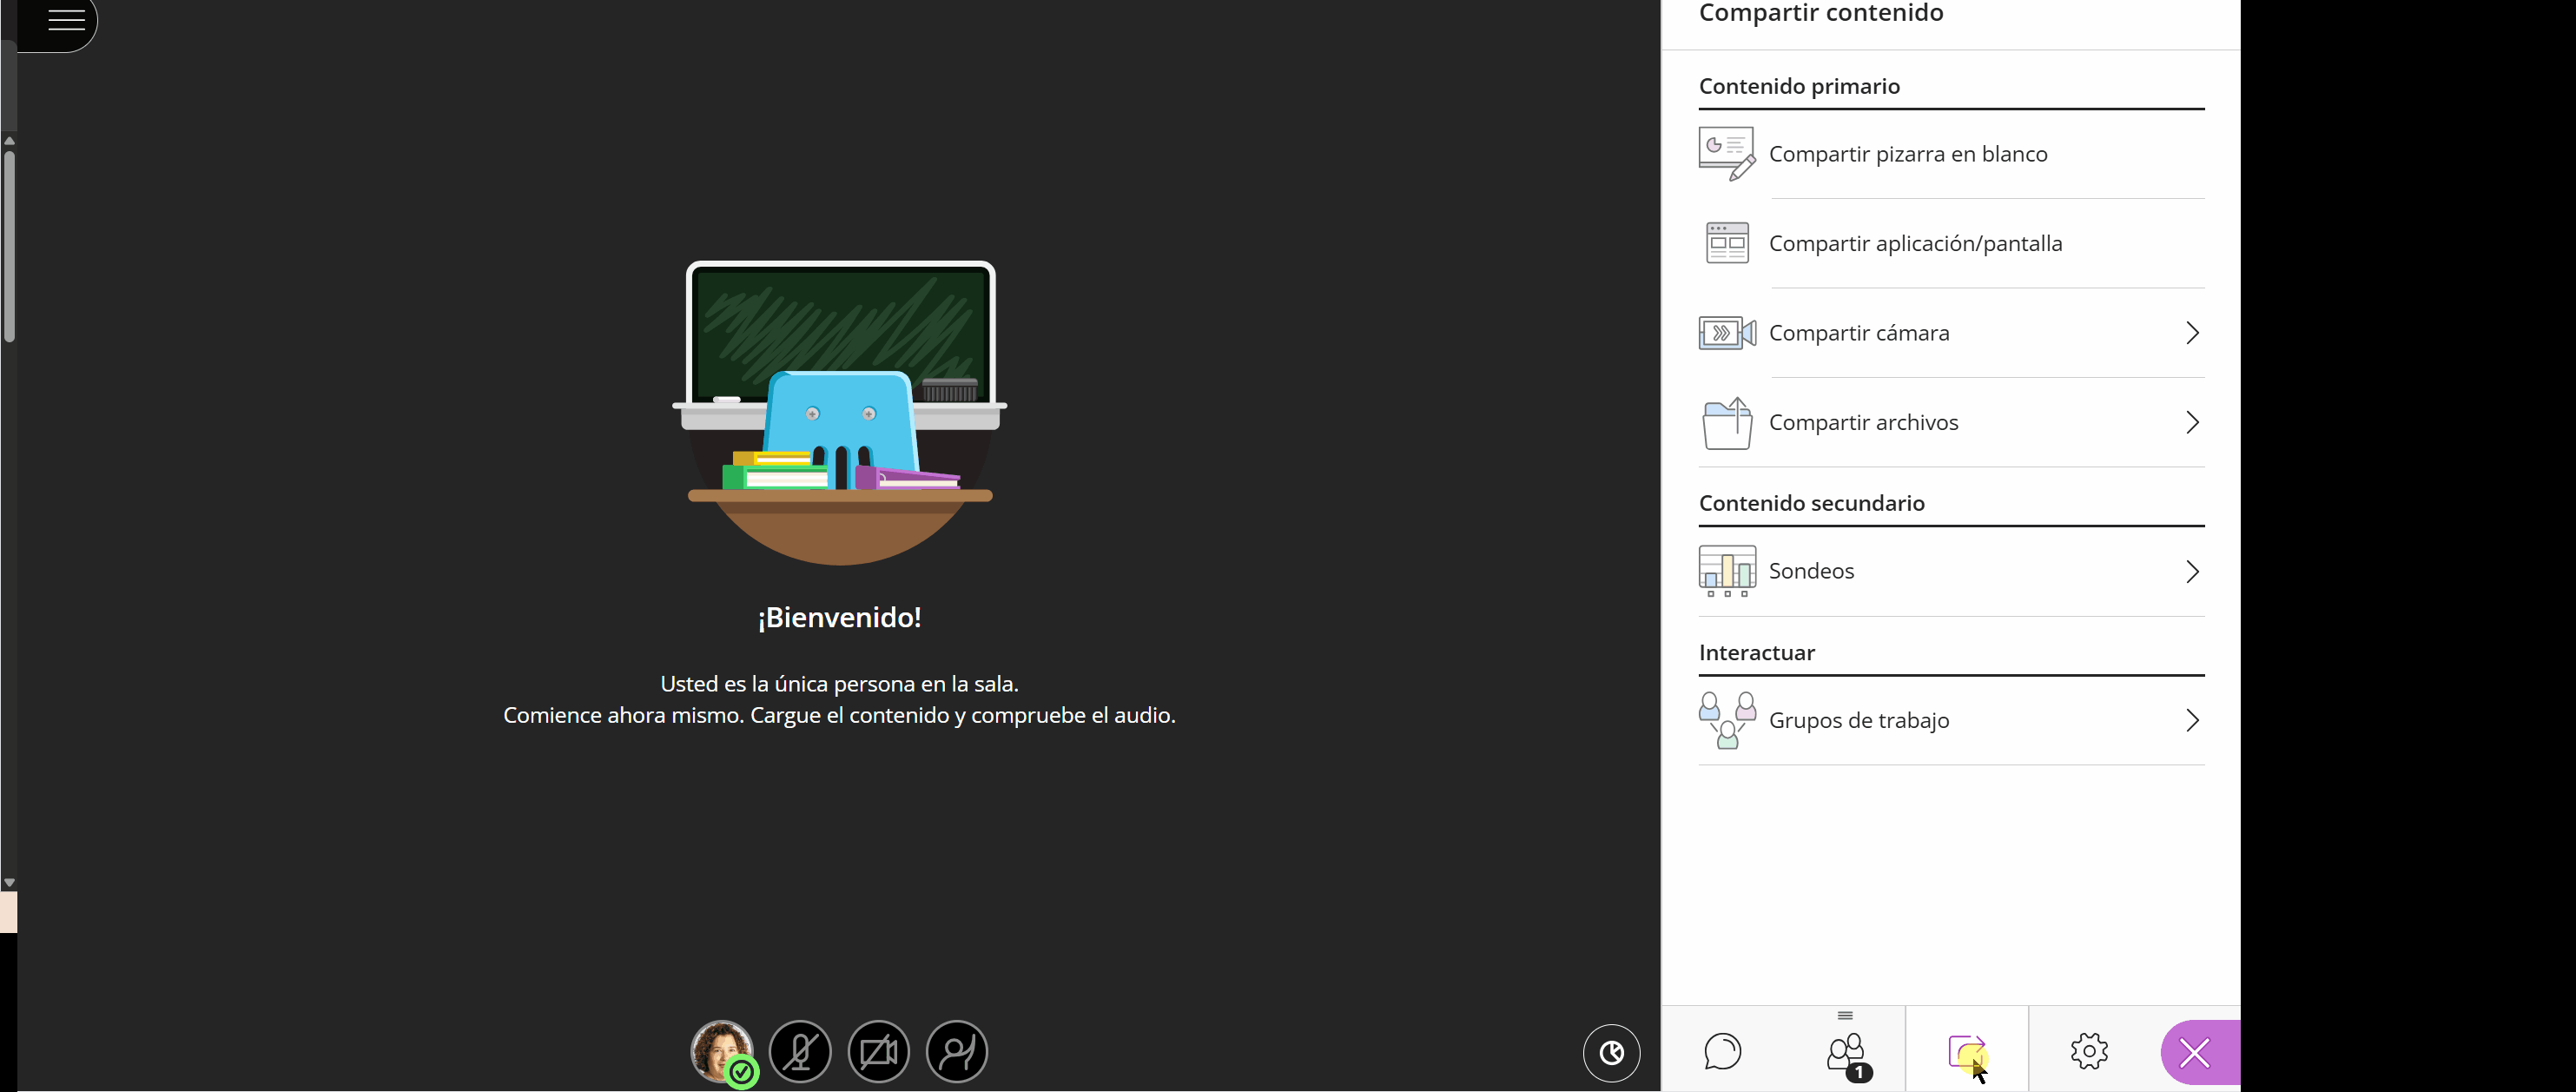The height and width of the screenshot is (1092, 2576).
Task: Open Sondeos option
Action: tap(1951, 571)
